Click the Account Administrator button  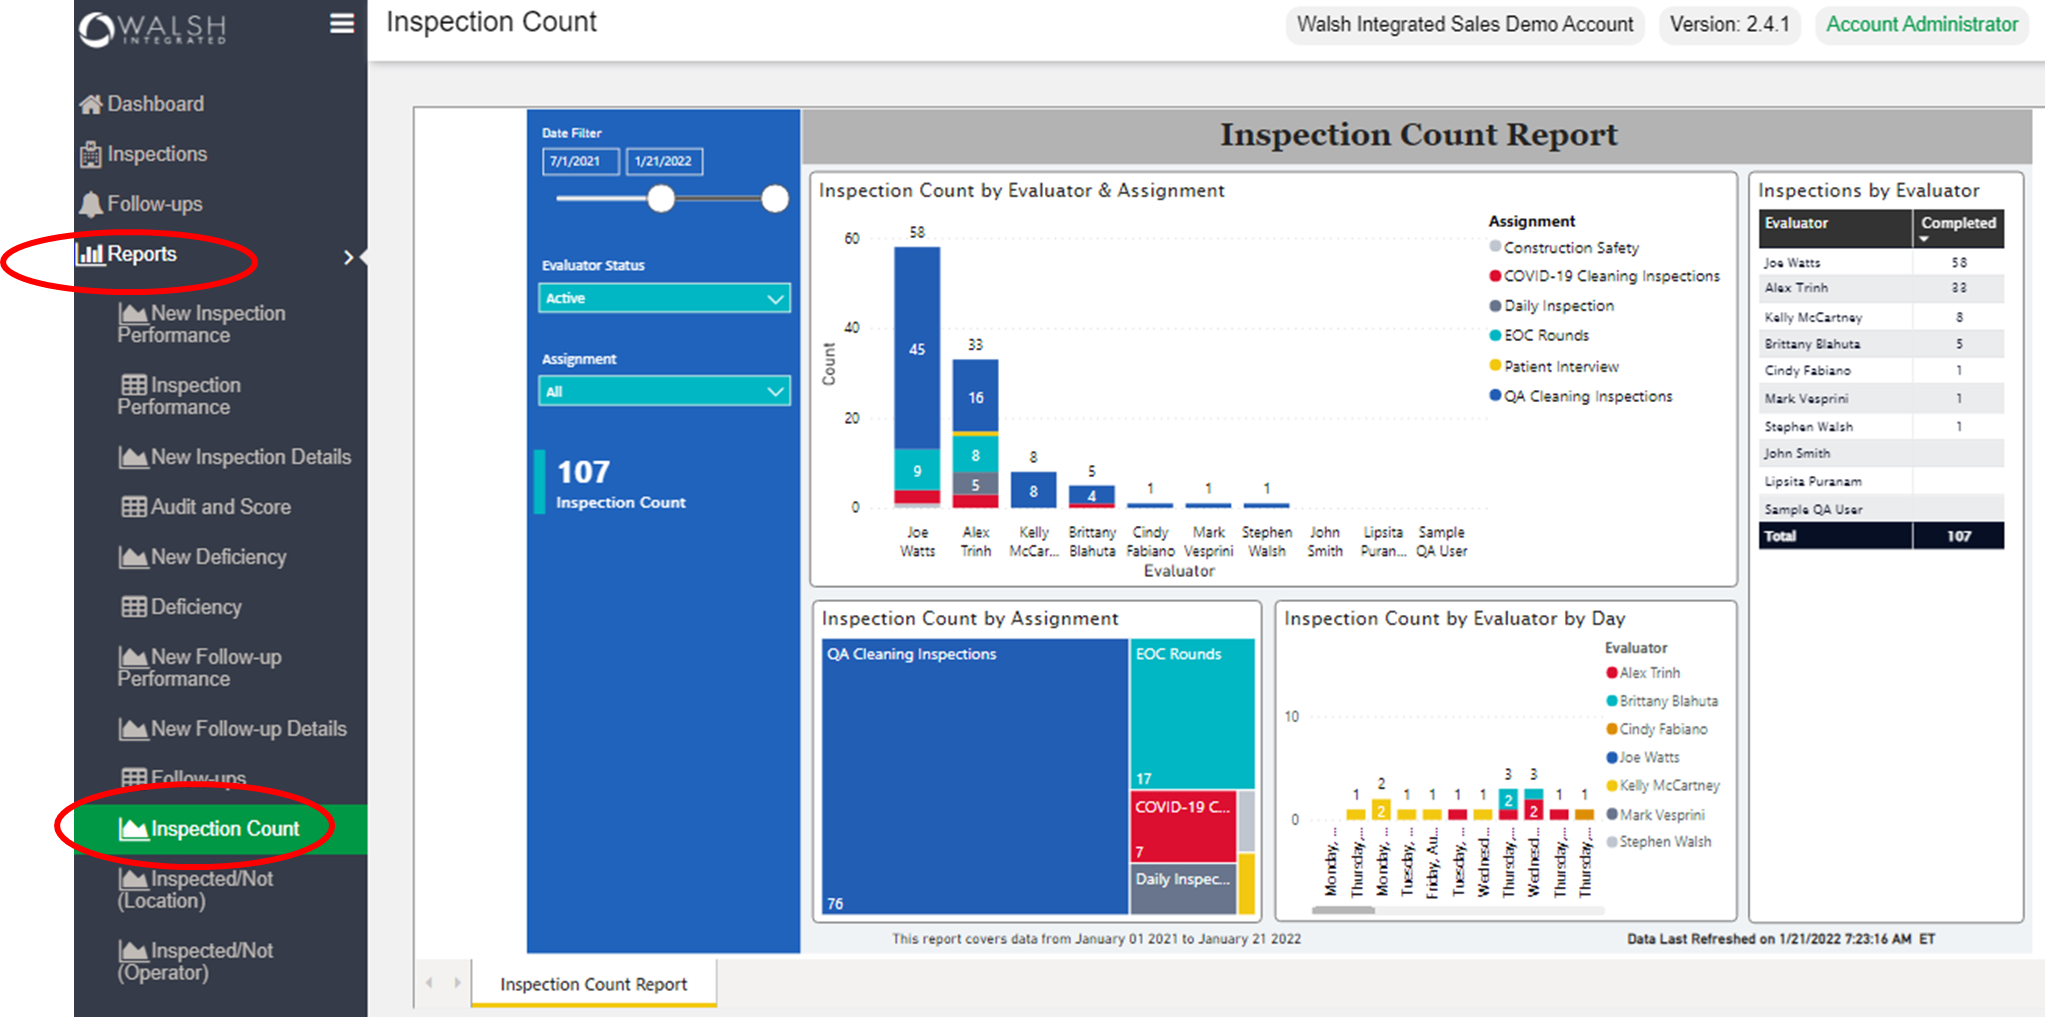[x=1920, y=24]
